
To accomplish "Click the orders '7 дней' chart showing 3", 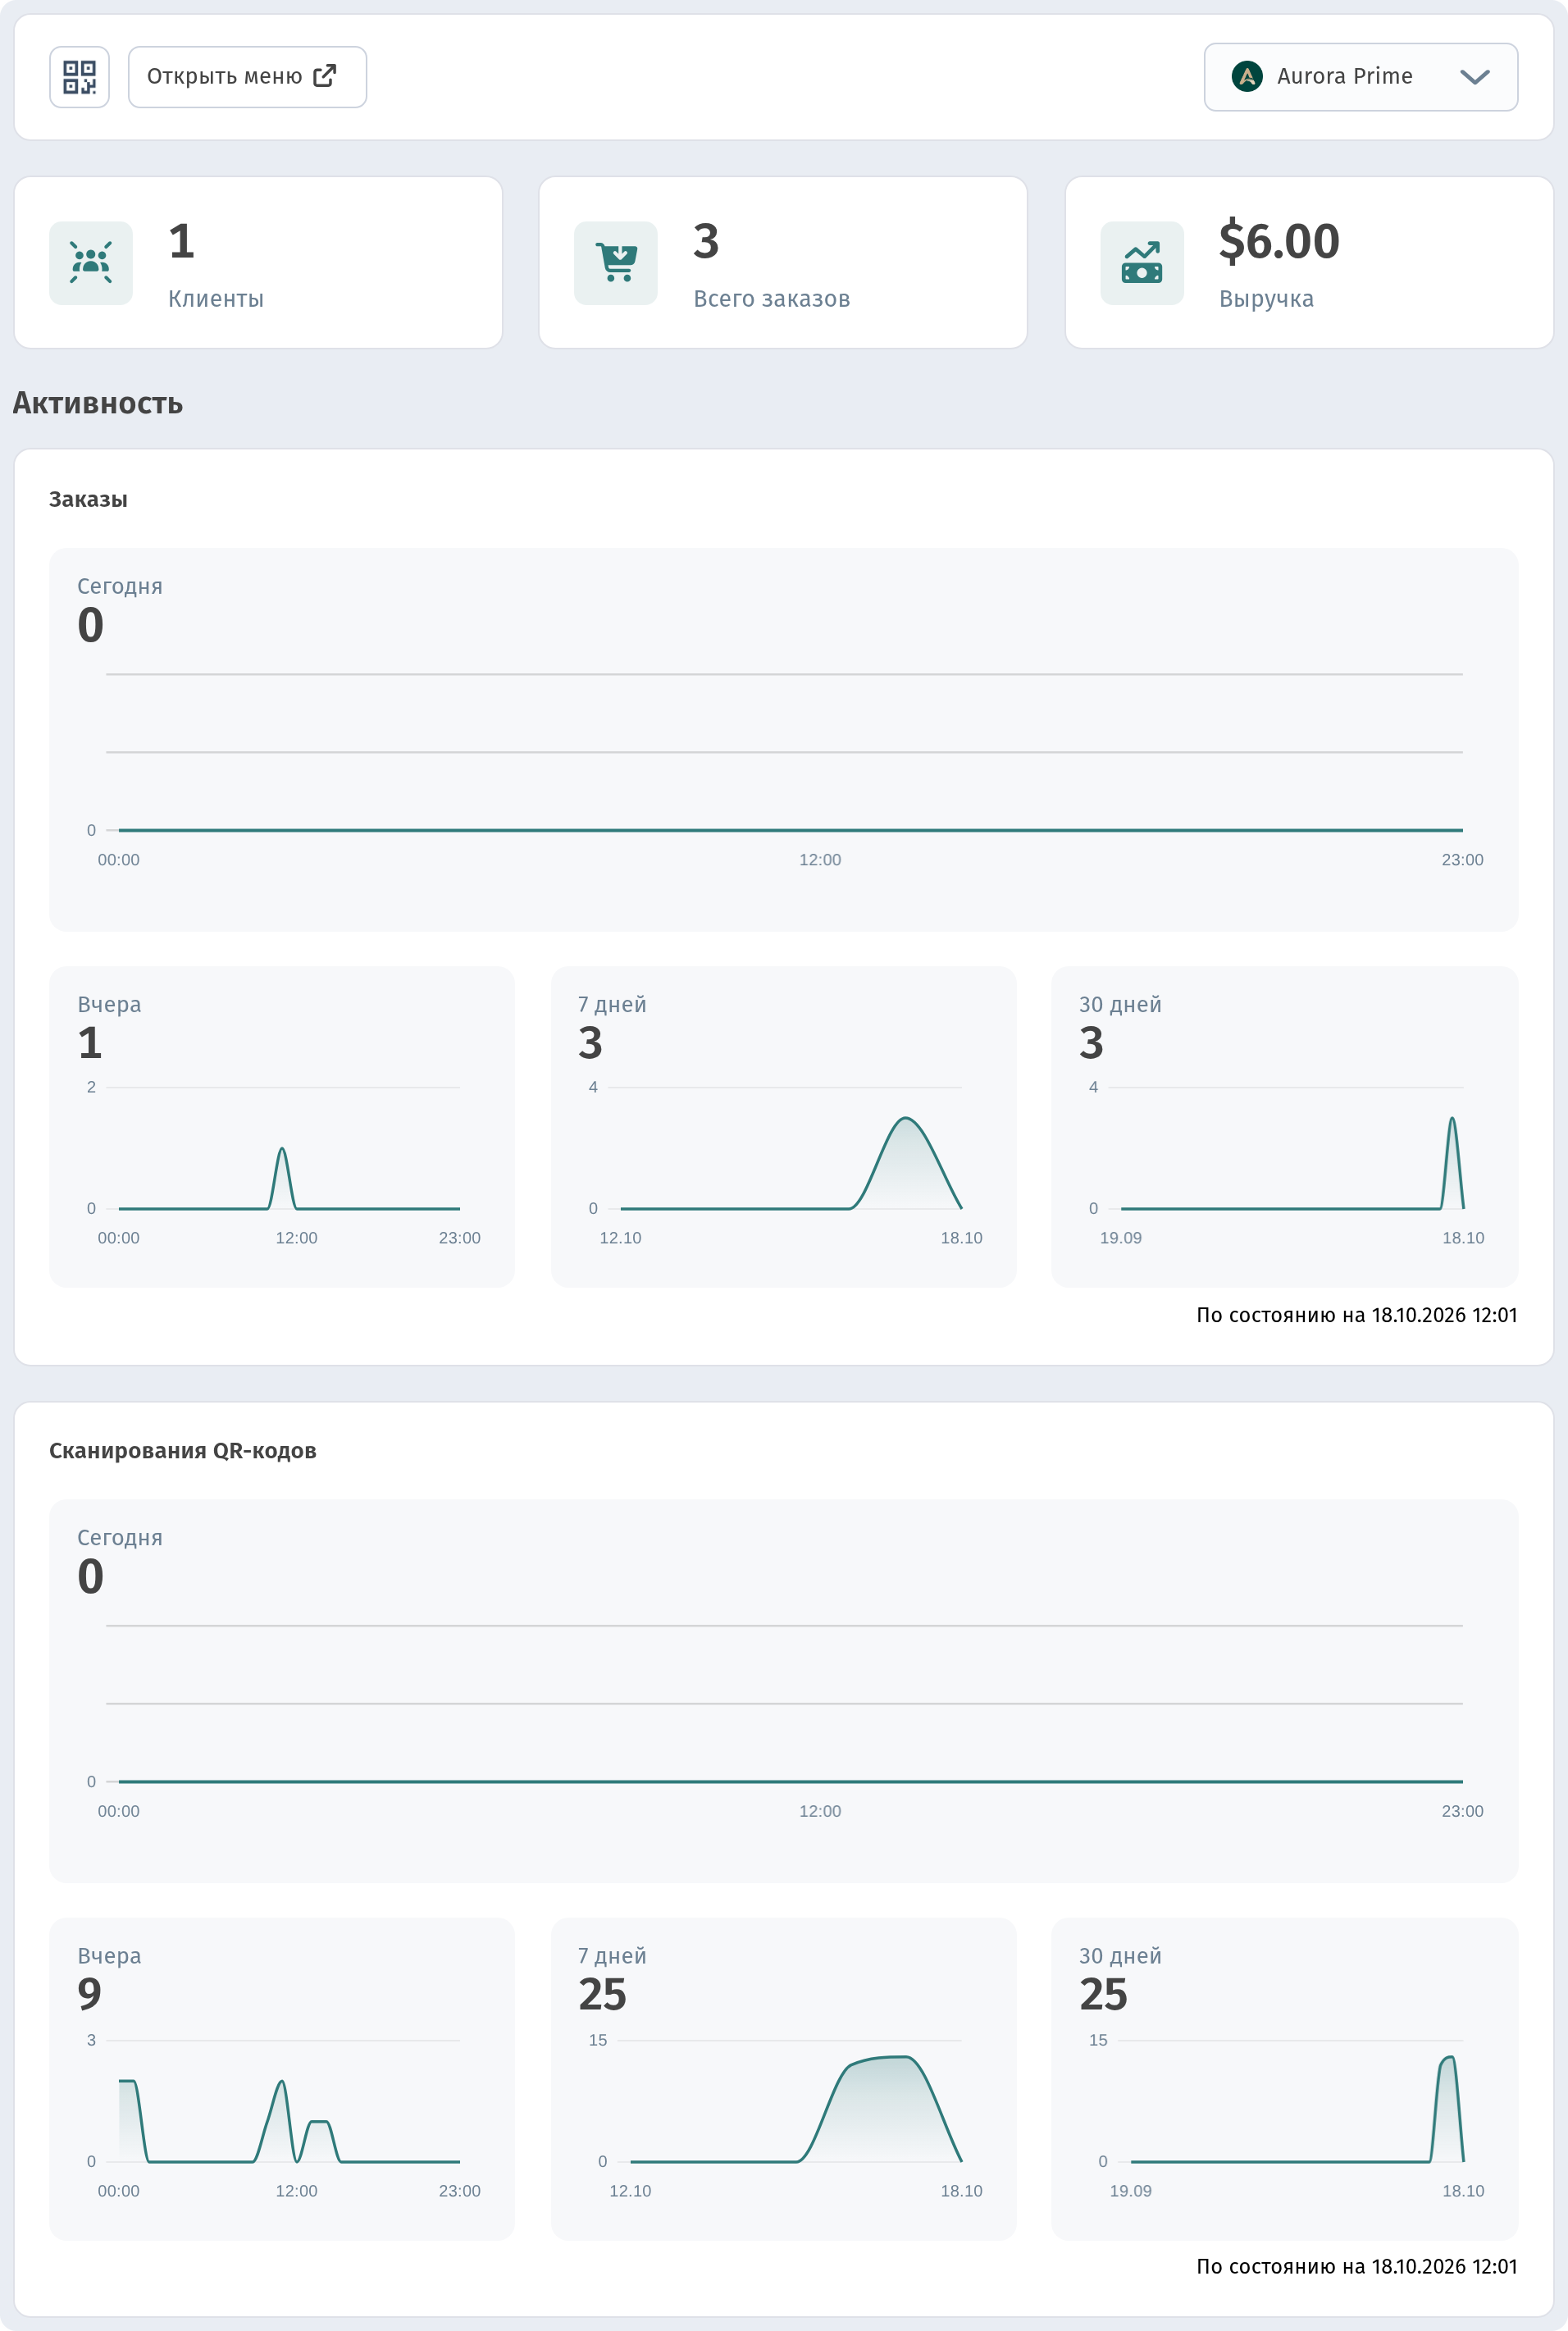I will pos(784,1126).
